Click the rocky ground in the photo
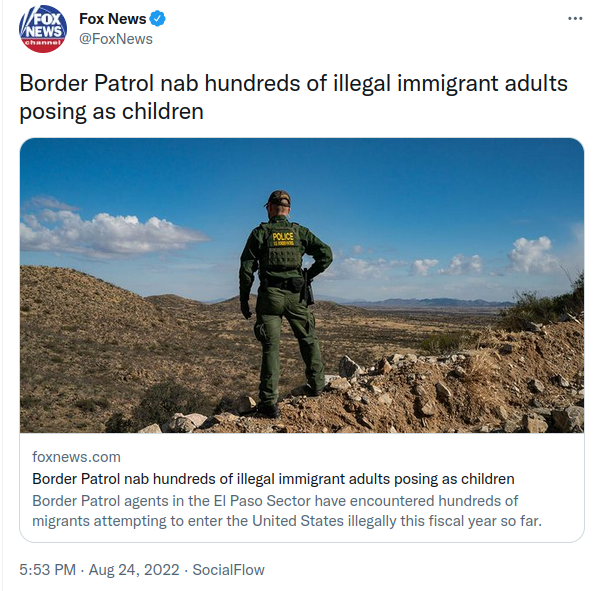600x591 pixels. tap(421, 394)
